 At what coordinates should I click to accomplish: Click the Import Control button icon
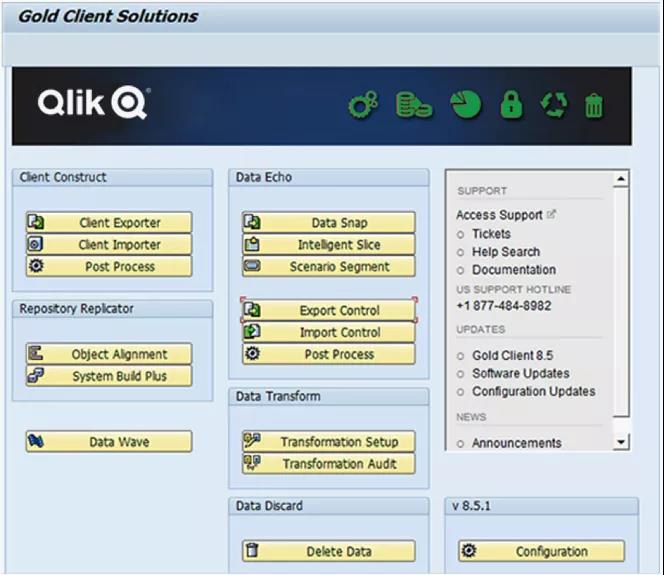(x=252, y=331)
